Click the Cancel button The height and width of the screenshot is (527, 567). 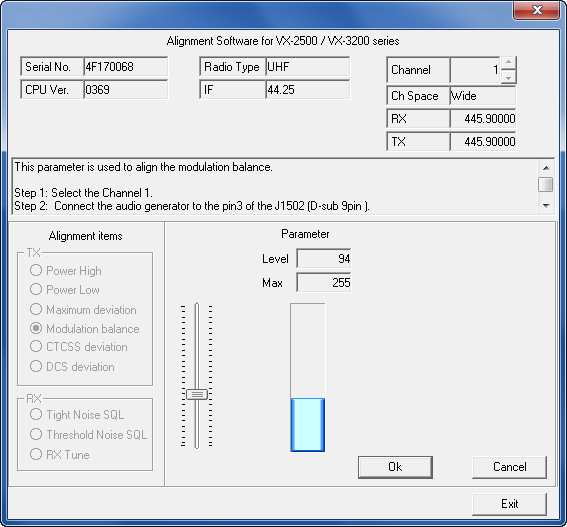(509, 467)
